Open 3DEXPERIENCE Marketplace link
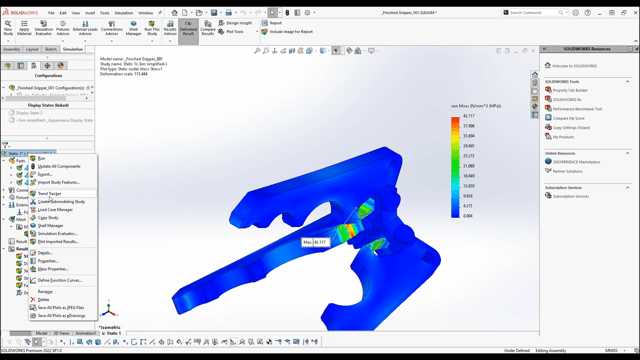 576,162
